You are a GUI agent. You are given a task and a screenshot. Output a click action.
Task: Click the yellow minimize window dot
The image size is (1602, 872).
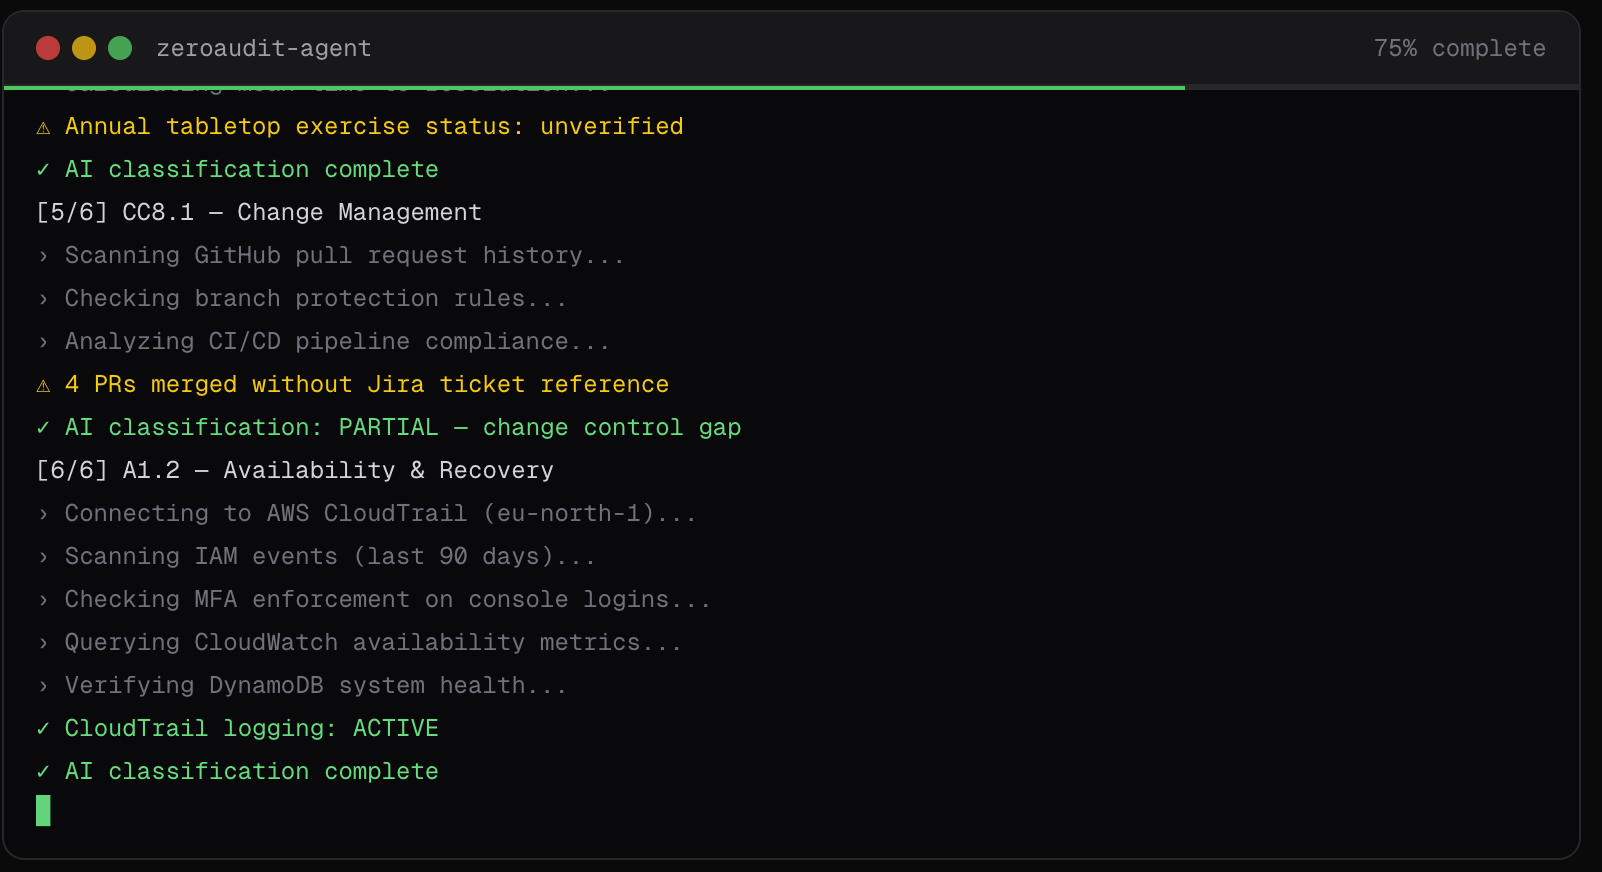click(84, 48)
